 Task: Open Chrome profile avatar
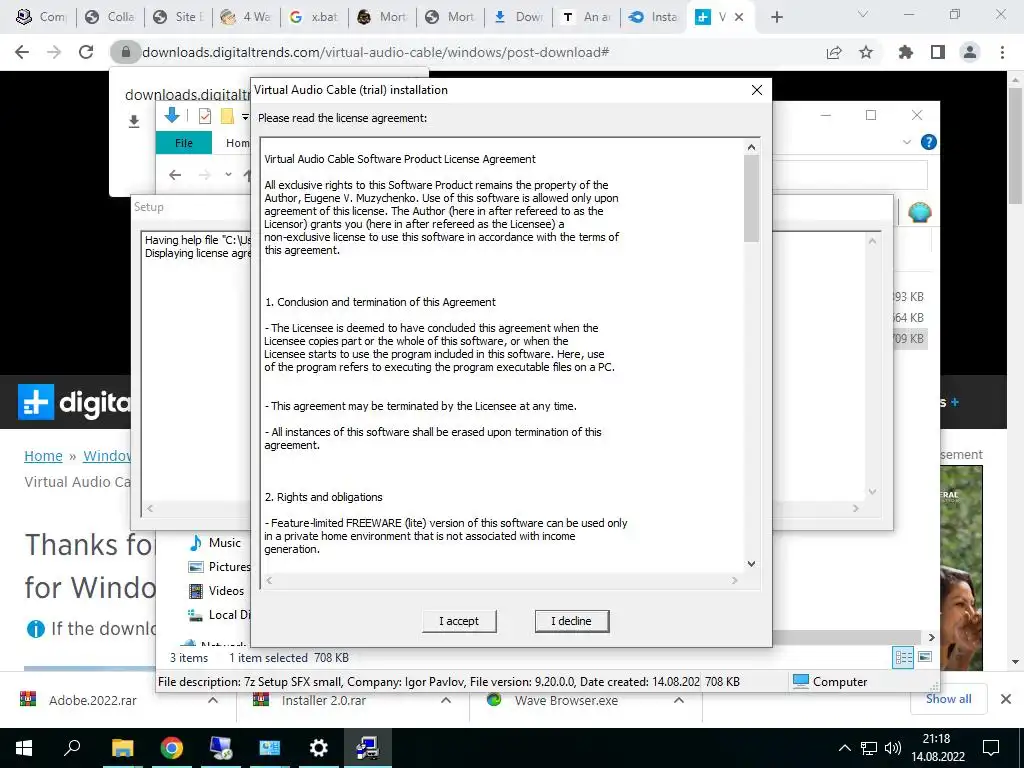tap(970, 52)
